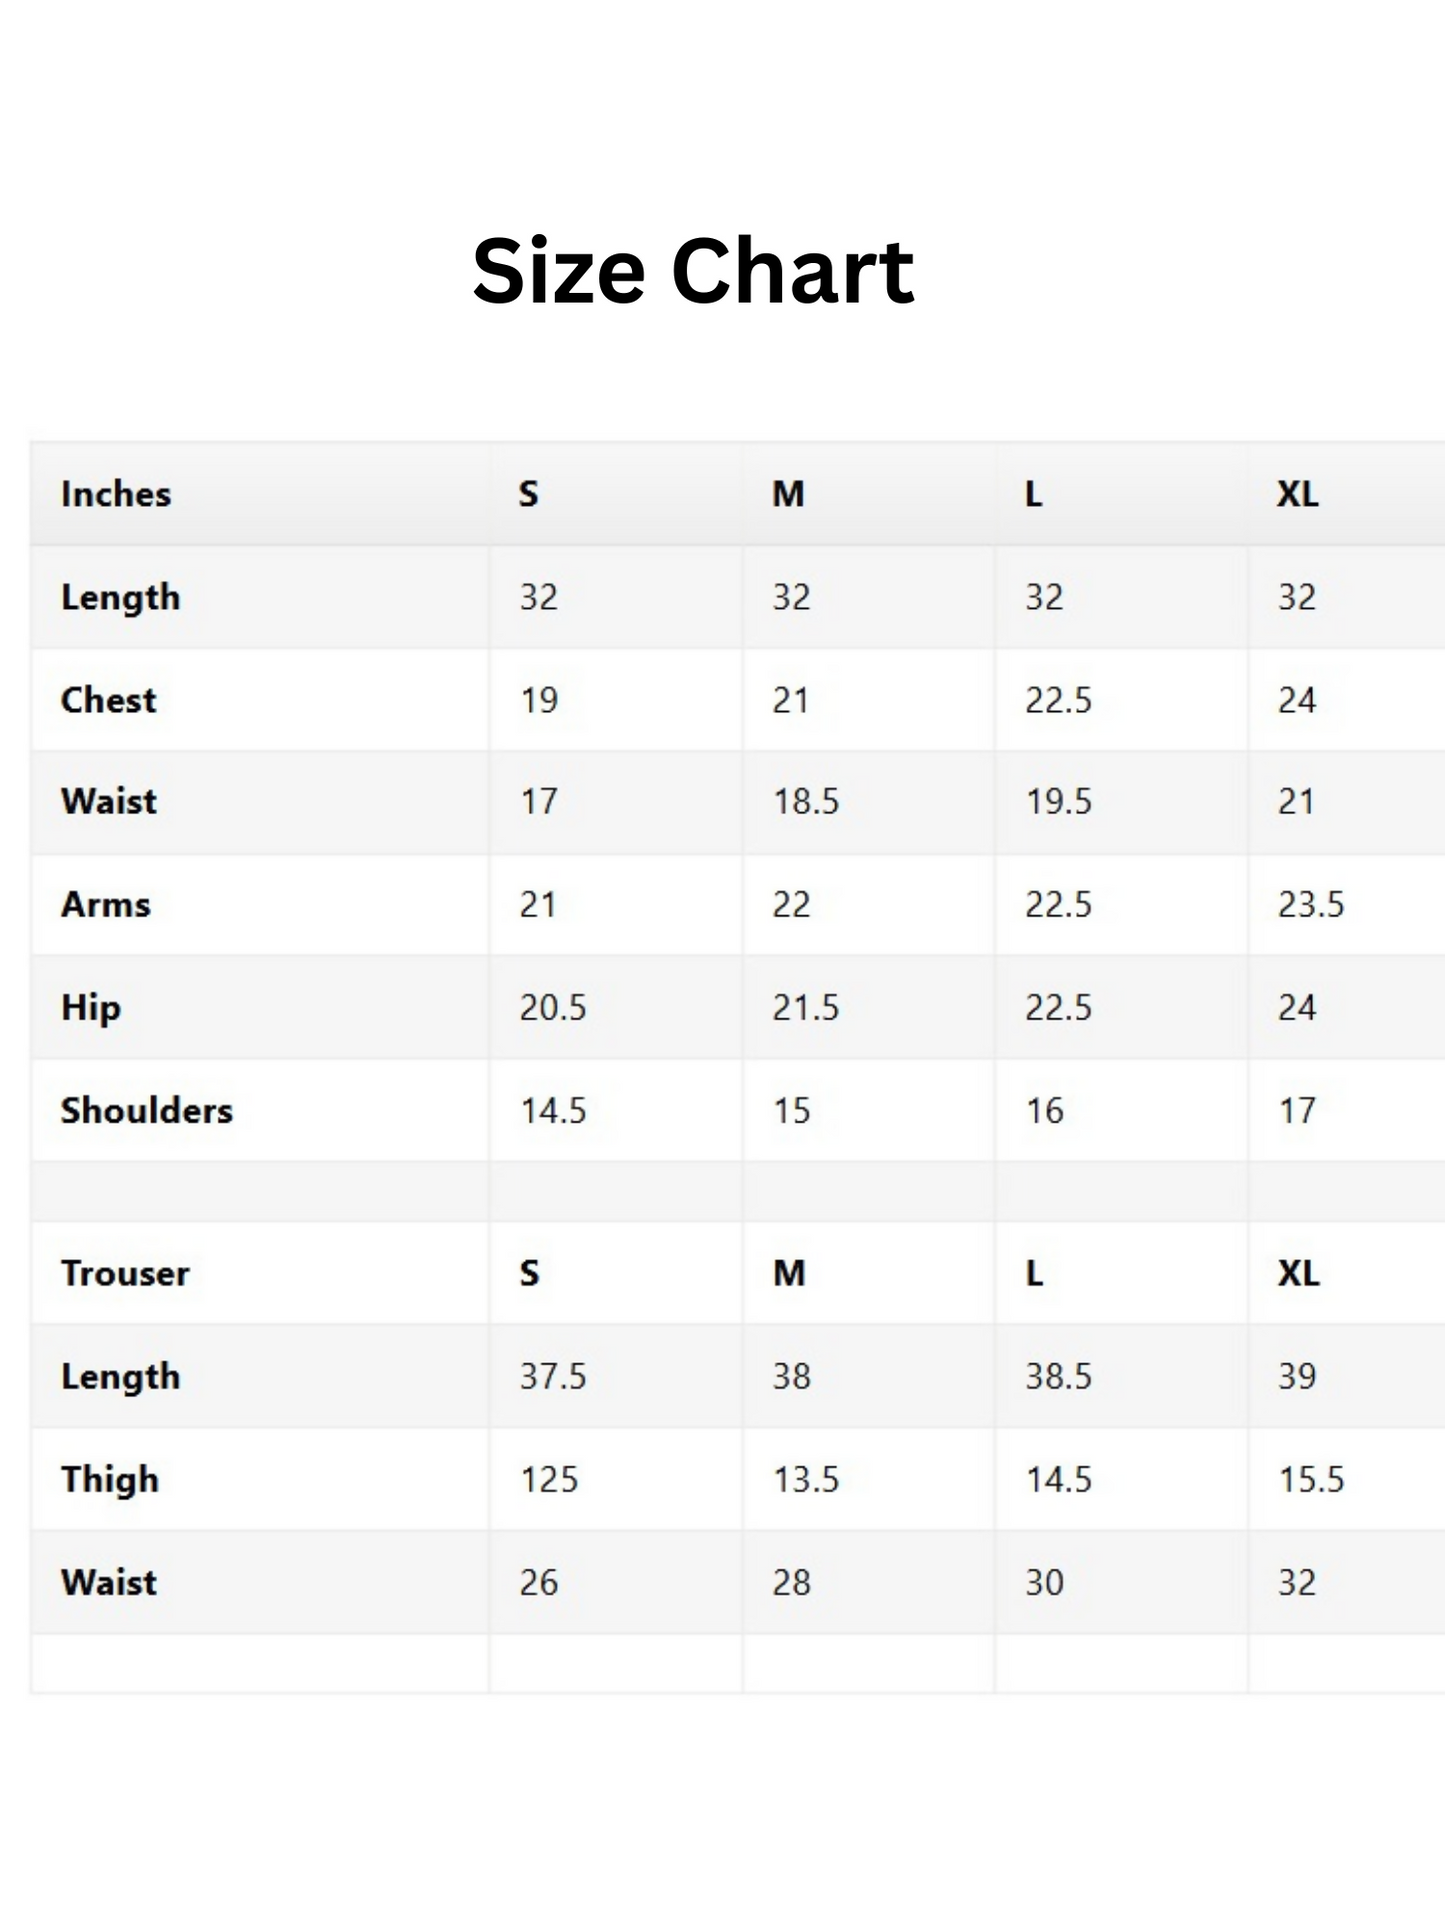
Task: Select the 125 Thigh value for S
Action: point(549,1480)
